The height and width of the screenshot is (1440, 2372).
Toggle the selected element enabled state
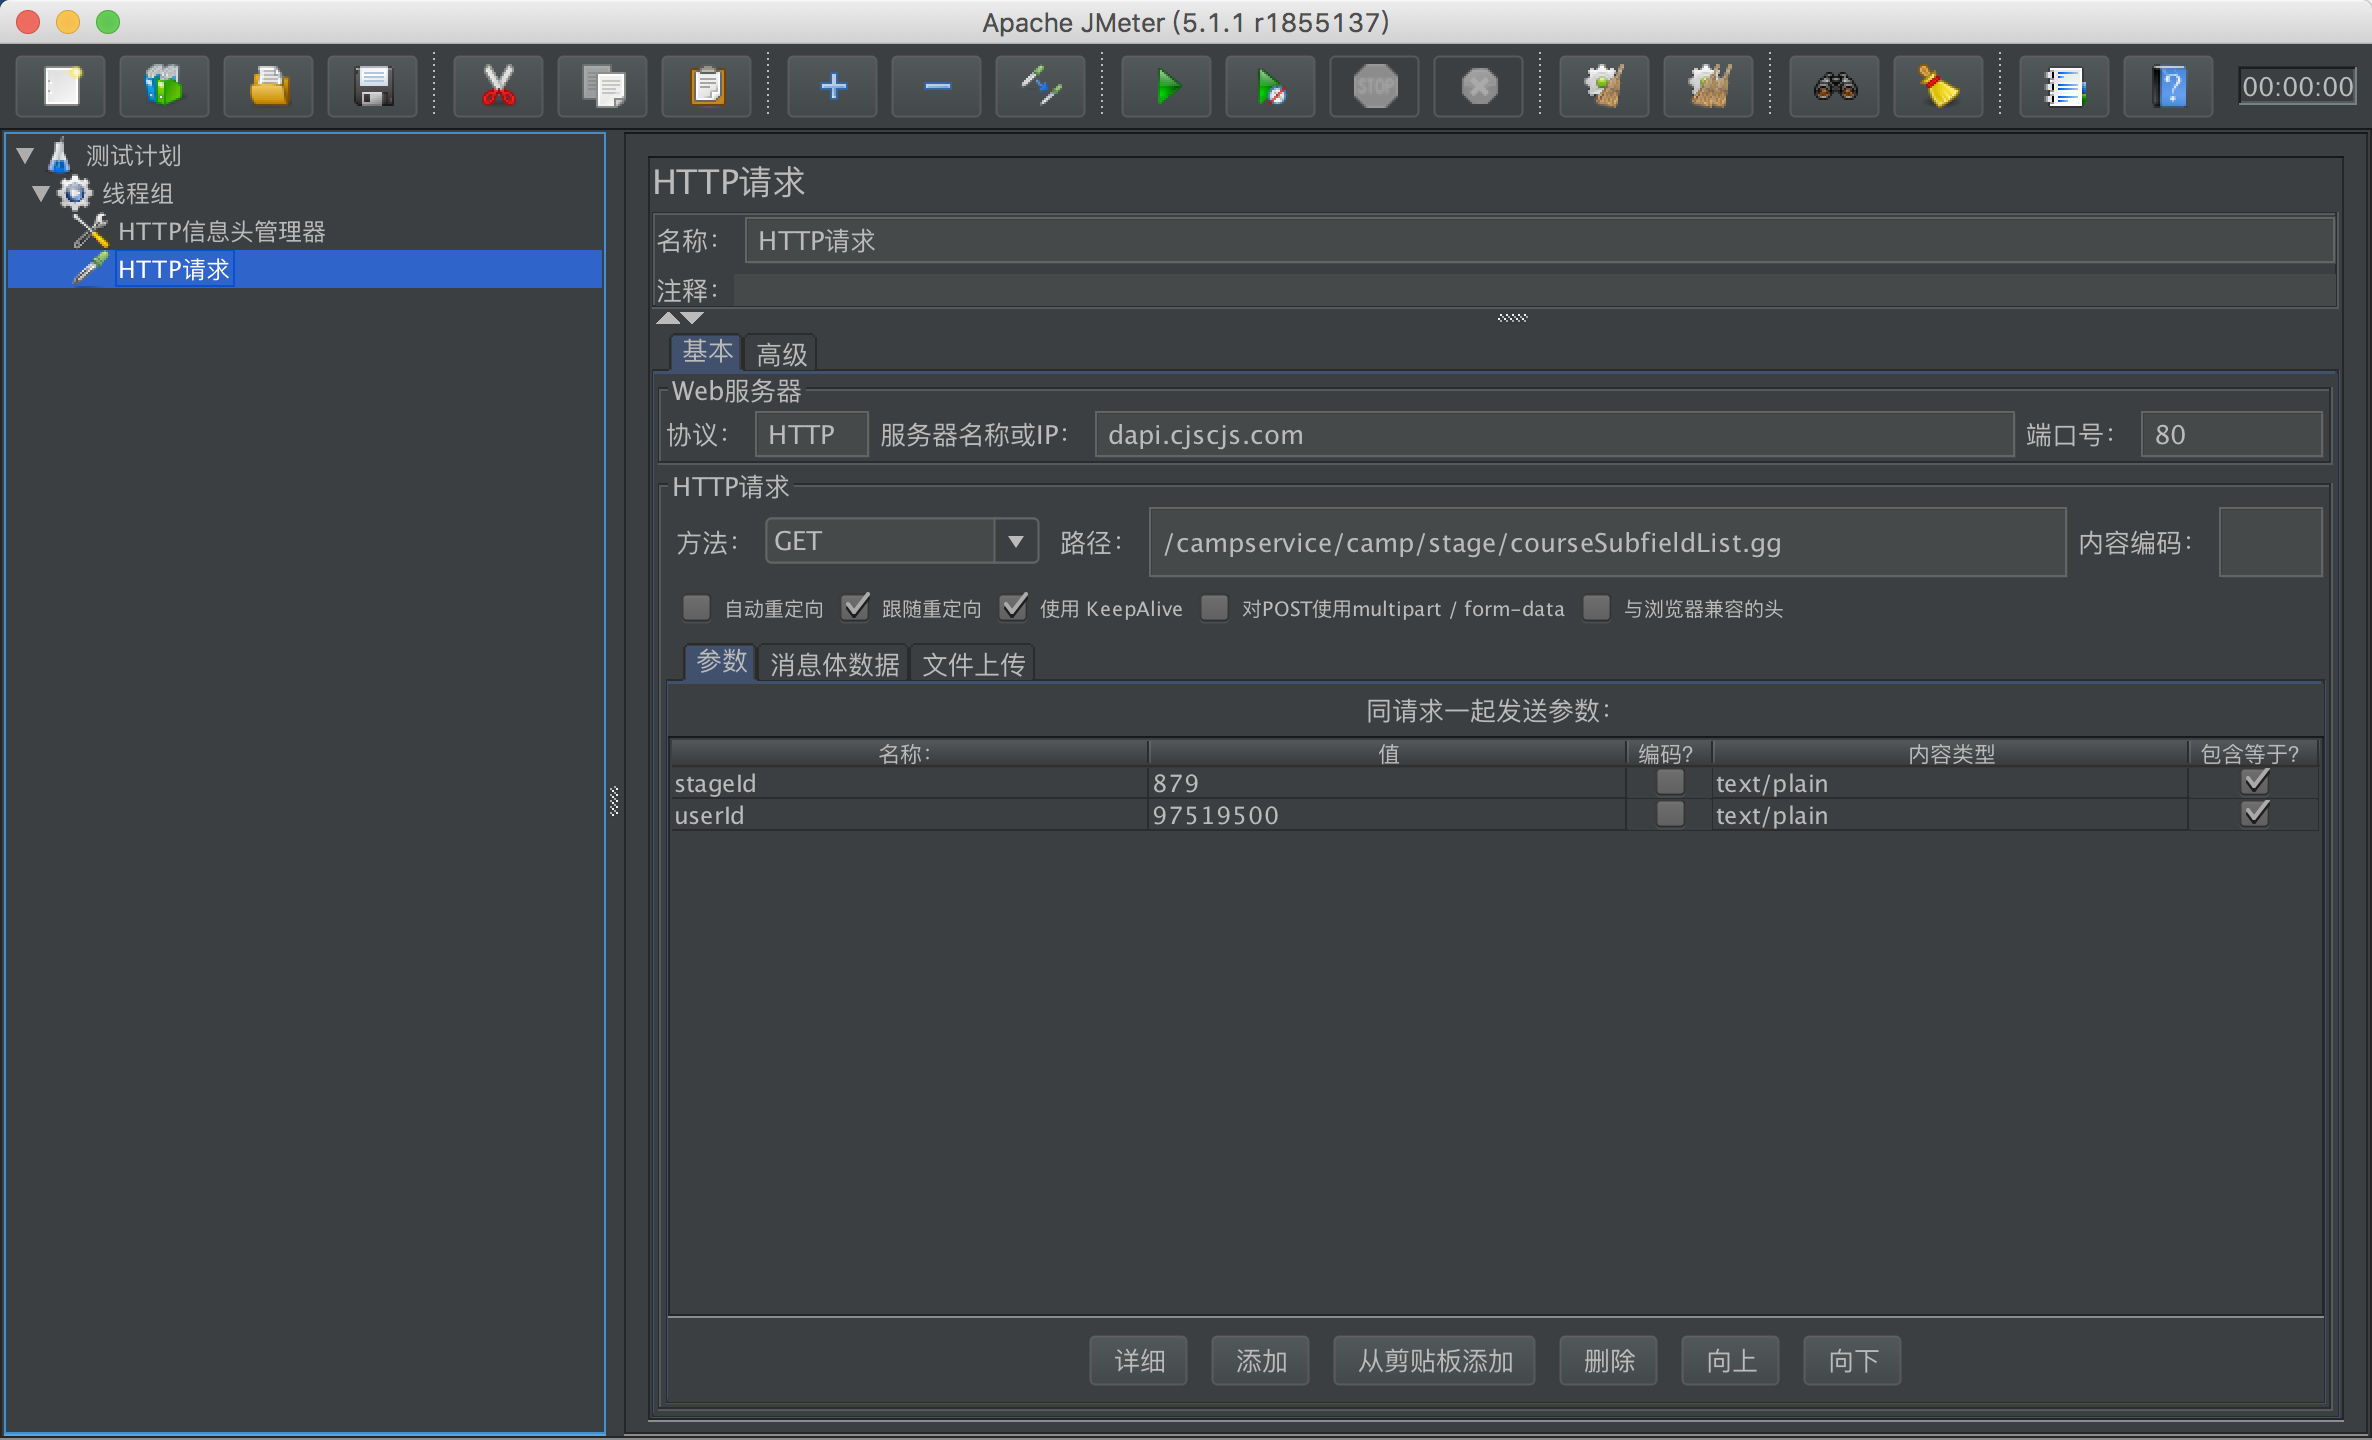click(1041, 86)
